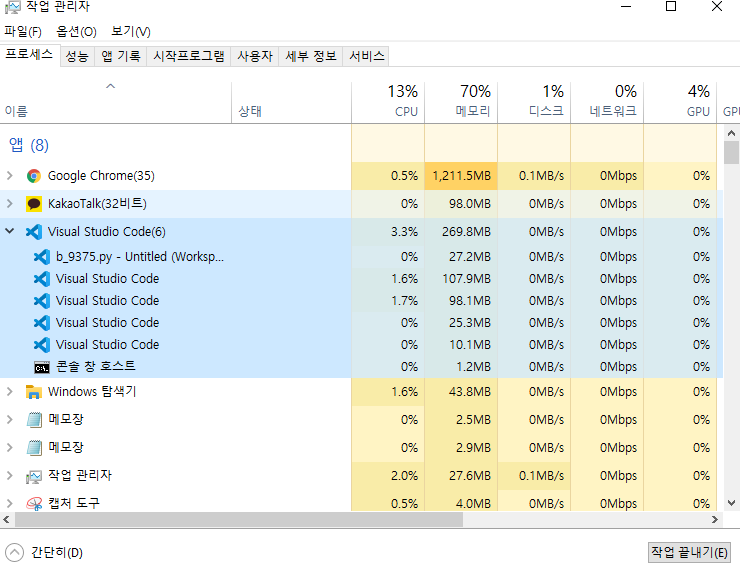Image resolution: width=740 pixels, height=571 pixels.
Task: Maximize the 작업 관리자 window
Action: [671, 7]
